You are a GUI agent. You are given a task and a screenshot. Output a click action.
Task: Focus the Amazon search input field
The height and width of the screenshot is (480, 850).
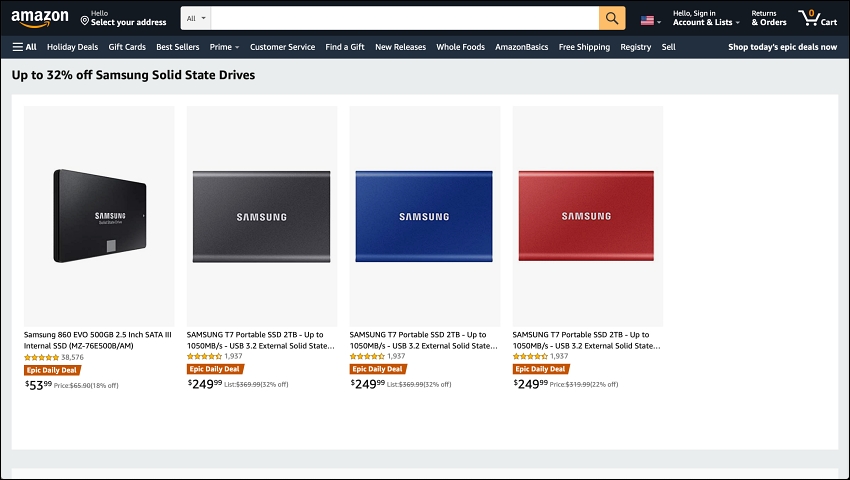405,18
